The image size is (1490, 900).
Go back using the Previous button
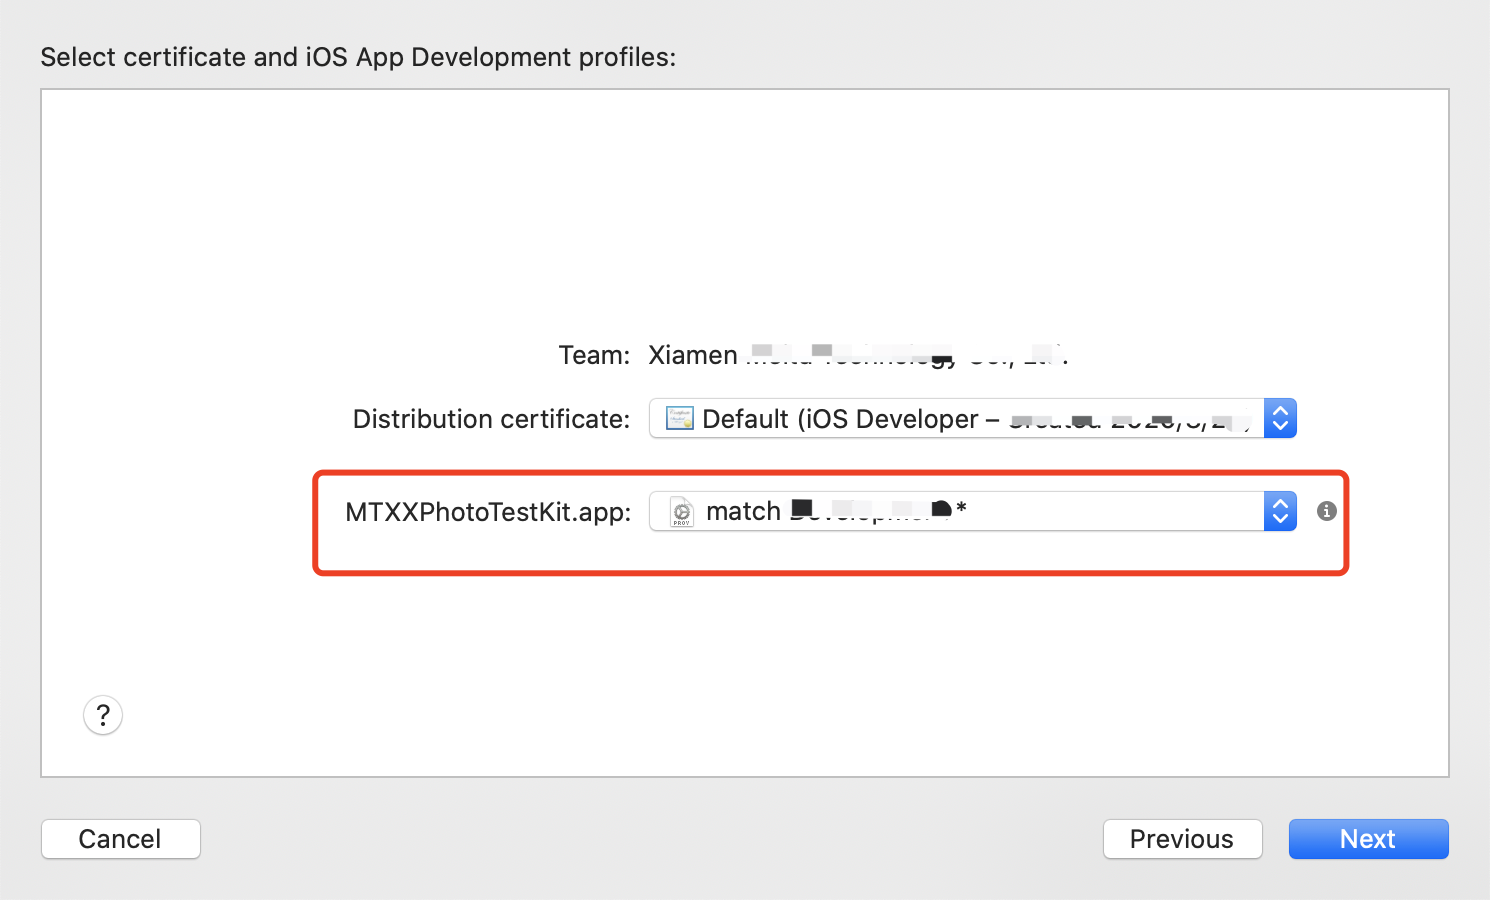point(1182,838)
